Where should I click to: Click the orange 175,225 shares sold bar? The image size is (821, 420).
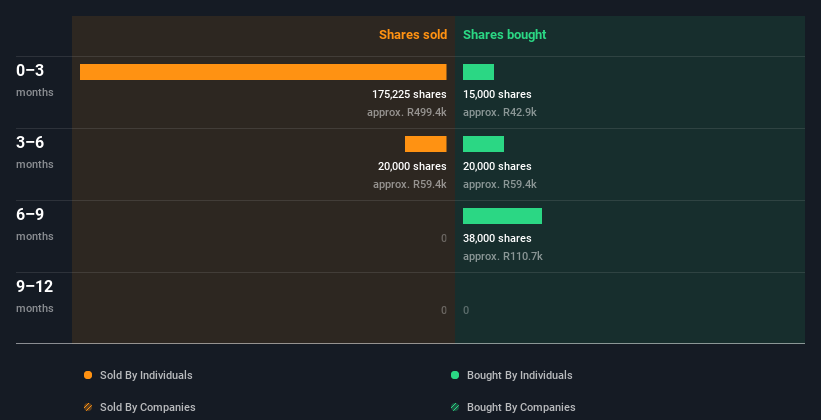point(263,72)
